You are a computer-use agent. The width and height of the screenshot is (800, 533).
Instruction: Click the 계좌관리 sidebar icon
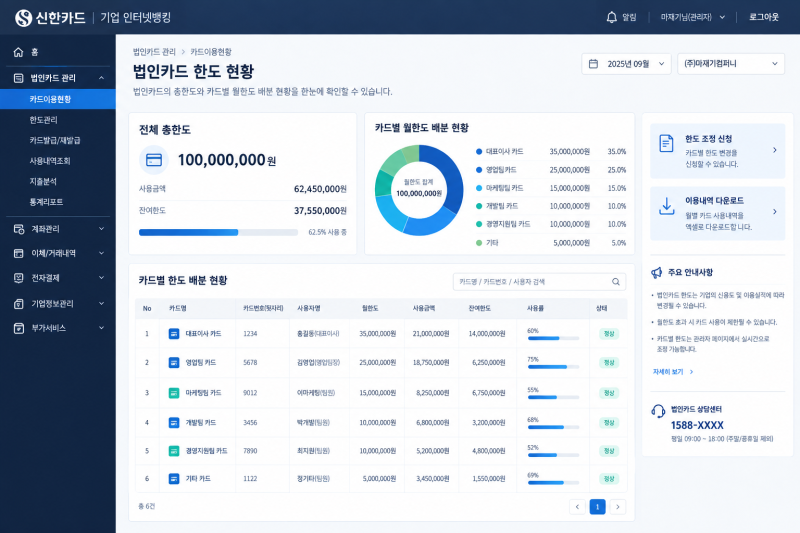[18, 229]
